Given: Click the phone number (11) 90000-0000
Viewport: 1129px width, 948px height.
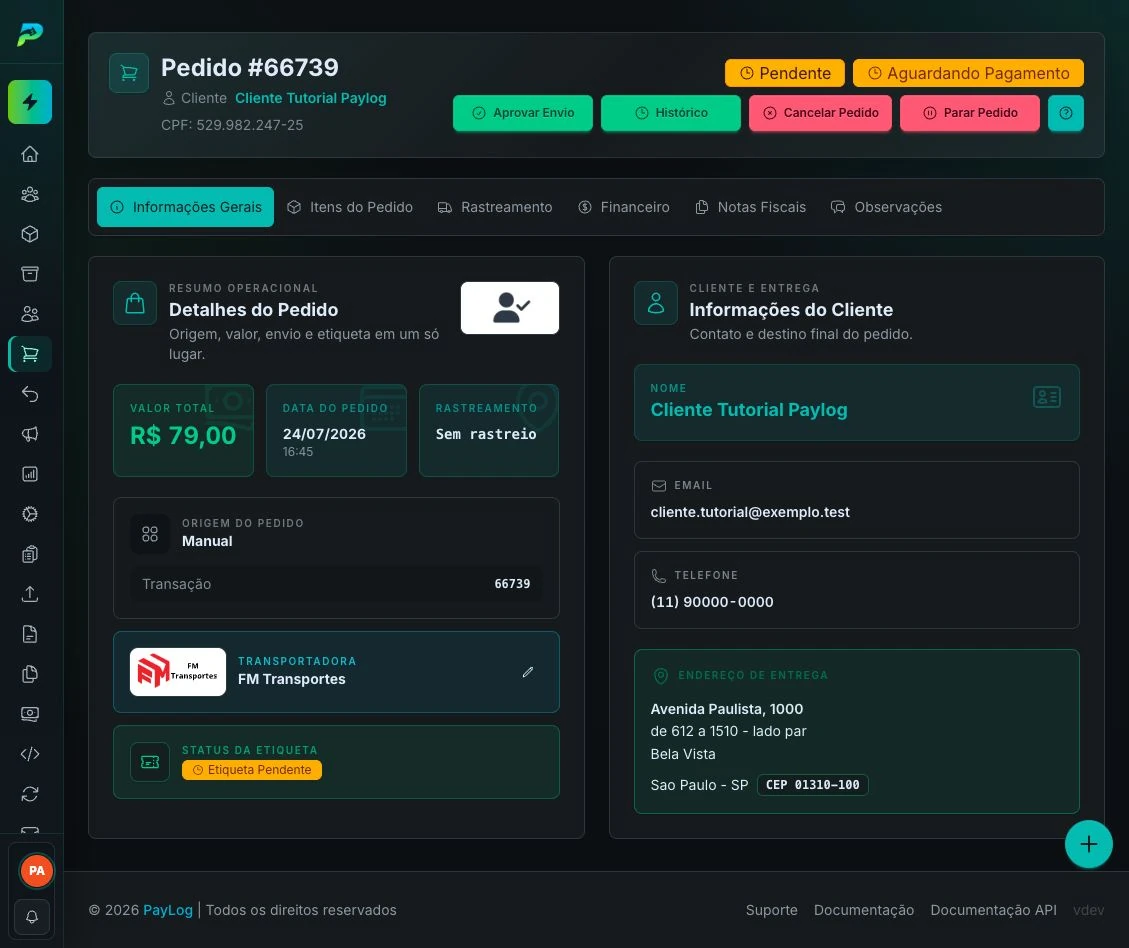Looking at the screenshot, I should [711, 602].
